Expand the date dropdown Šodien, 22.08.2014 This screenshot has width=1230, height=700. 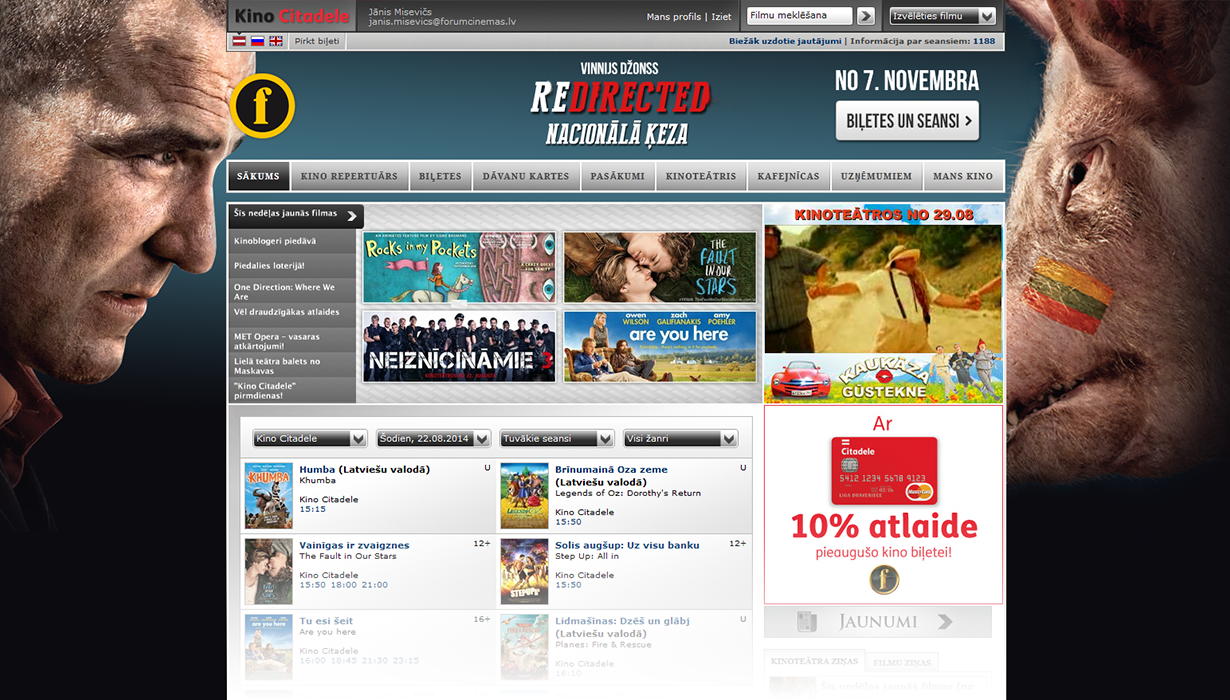coord(433,439)
